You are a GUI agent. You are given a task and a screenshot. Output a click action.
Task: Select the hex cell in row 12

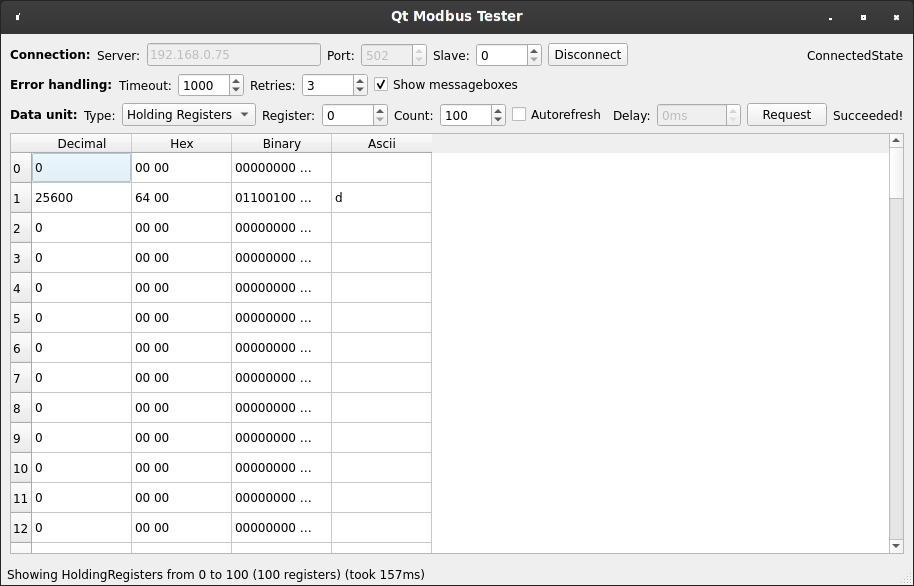click(x=181, y=528)
